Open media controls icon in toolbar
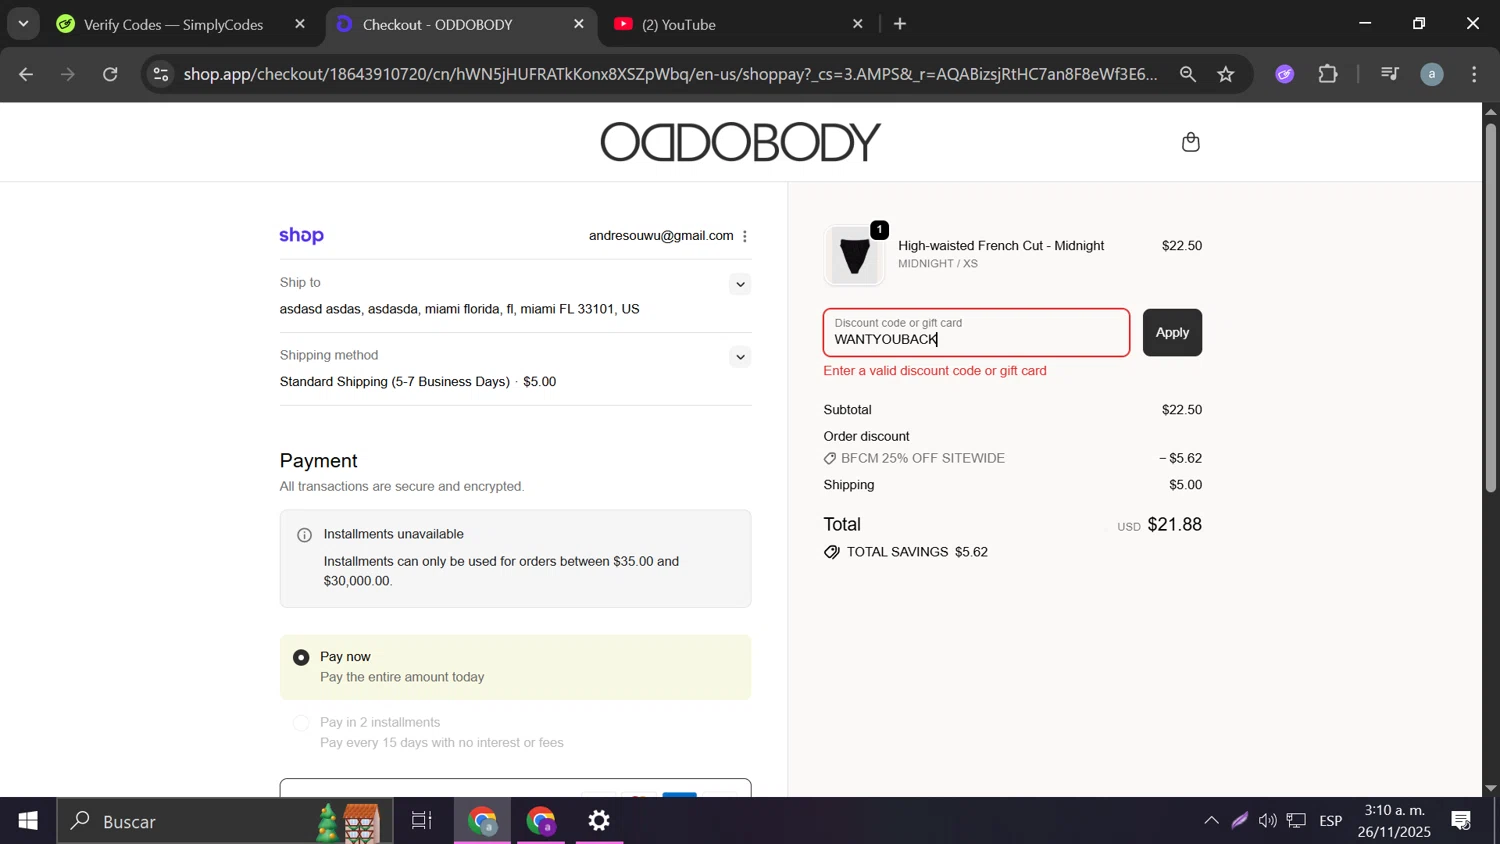 pyautogui.click(x=1389, y=74)
